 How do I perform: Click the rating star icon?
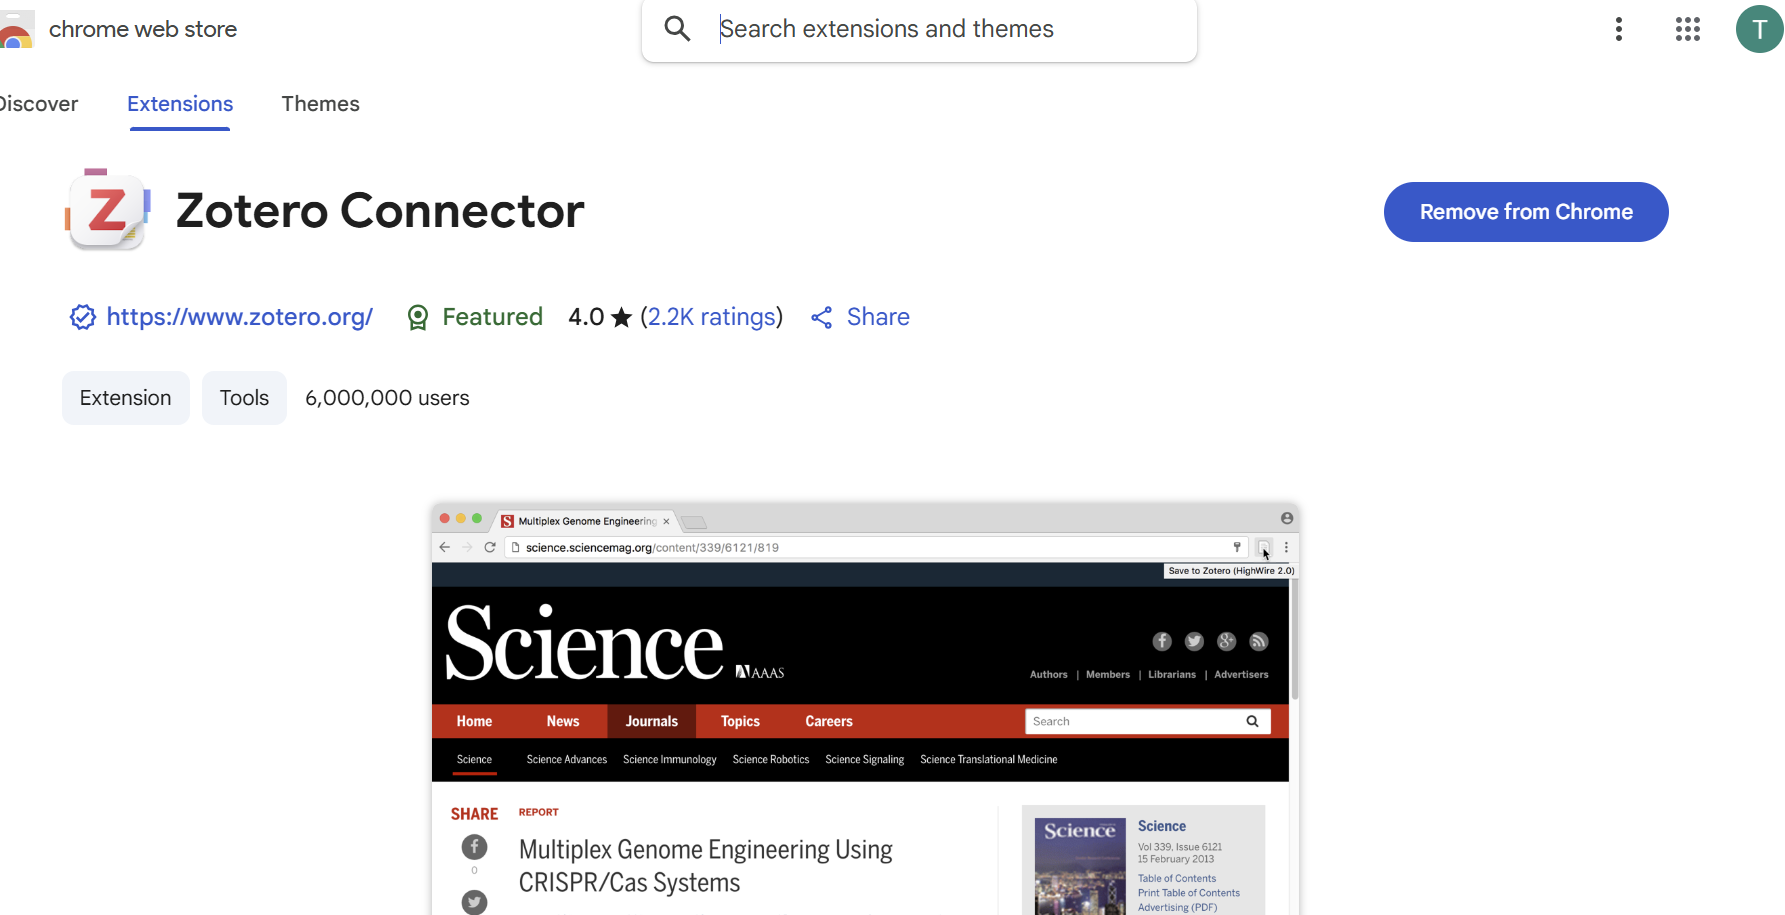(621, 318)
